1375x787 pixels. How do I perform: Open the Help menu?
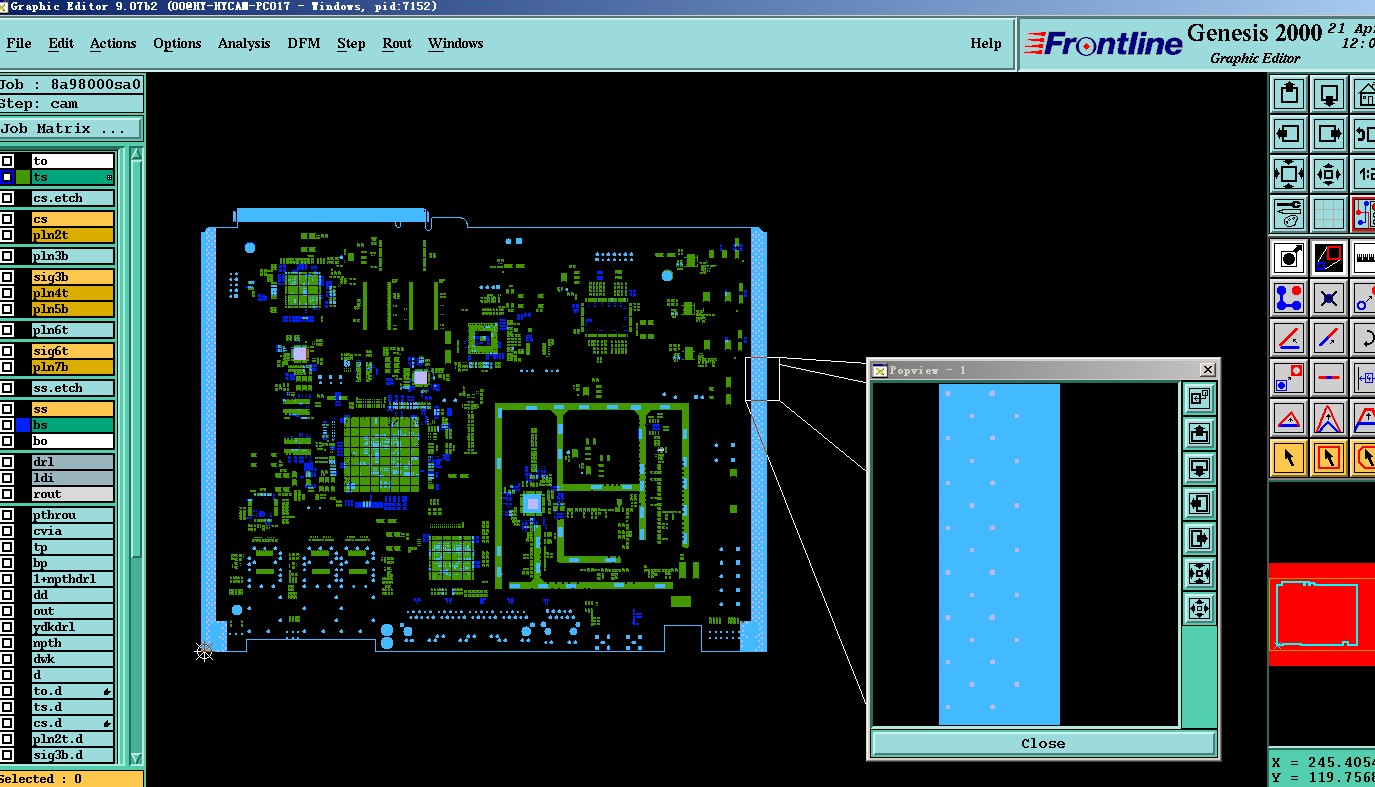click(x=986, y=43)
